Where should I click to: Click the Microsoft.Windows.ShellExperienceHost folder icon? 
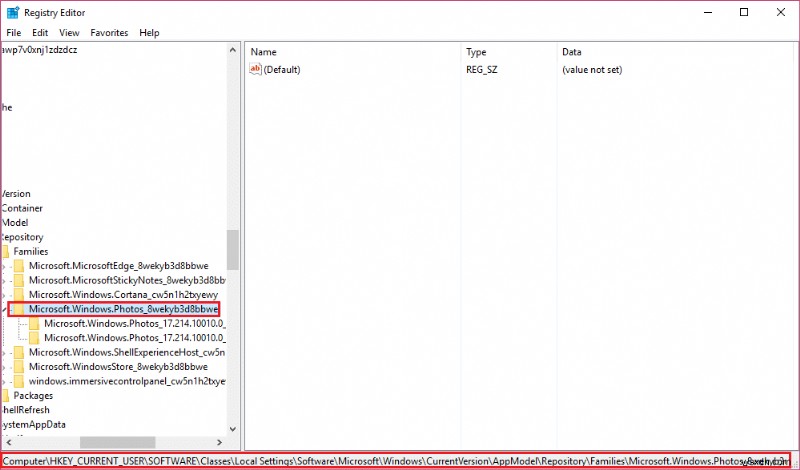[19, 352]
